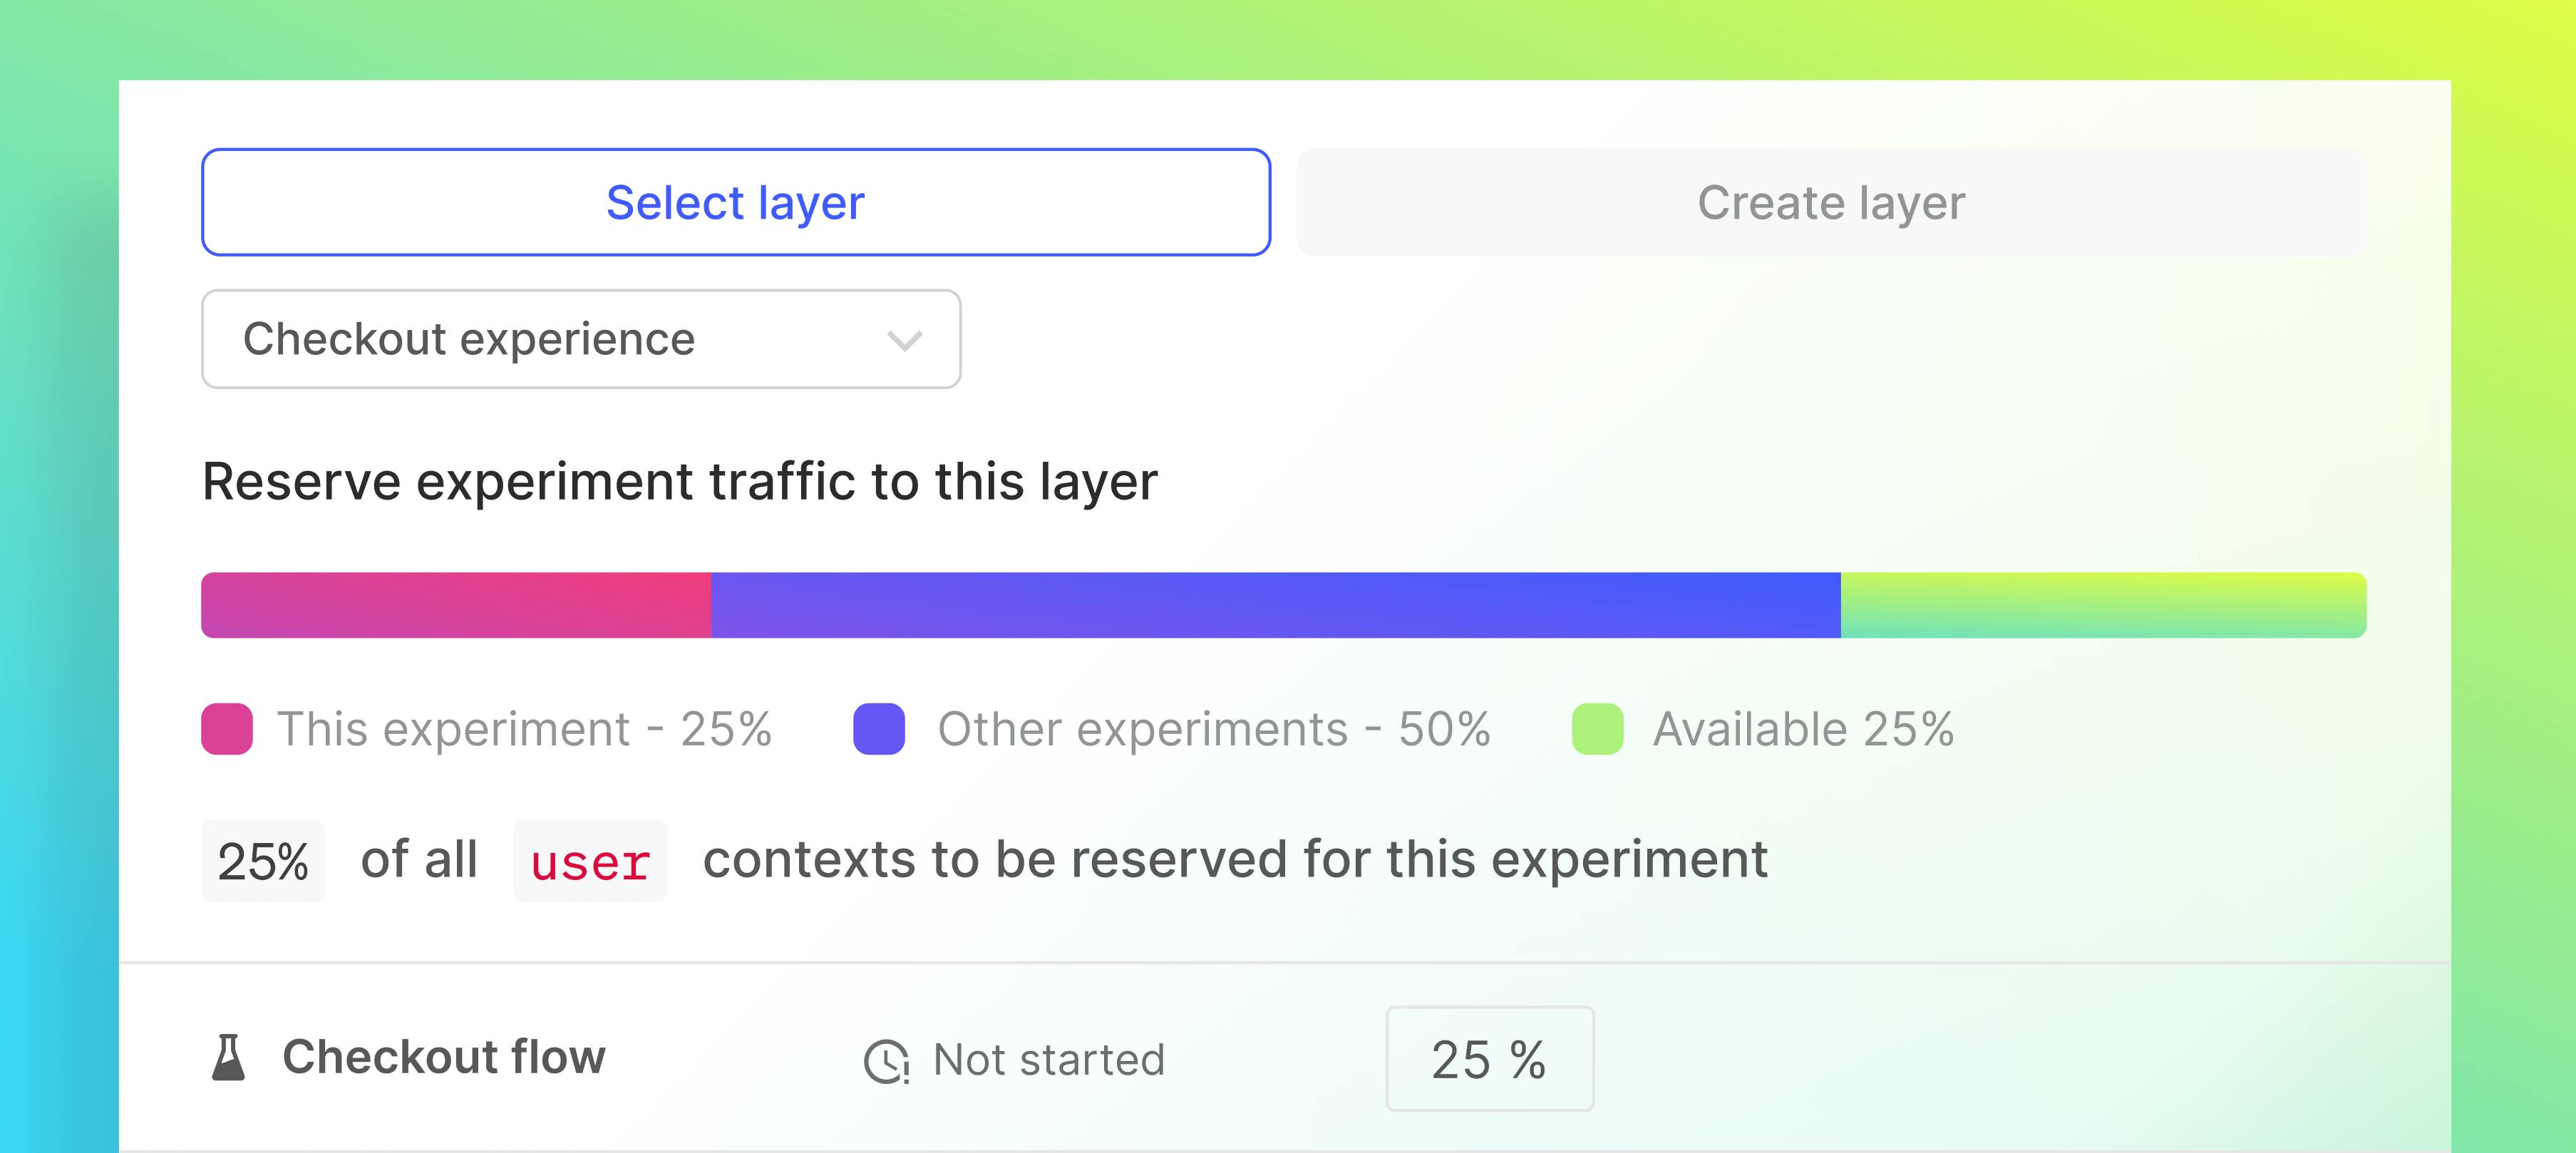Image resolution: width=2576 pixels, height=1153 pixels.
Task: Click the 25% reserved percentage field
Action: (263, 861)
